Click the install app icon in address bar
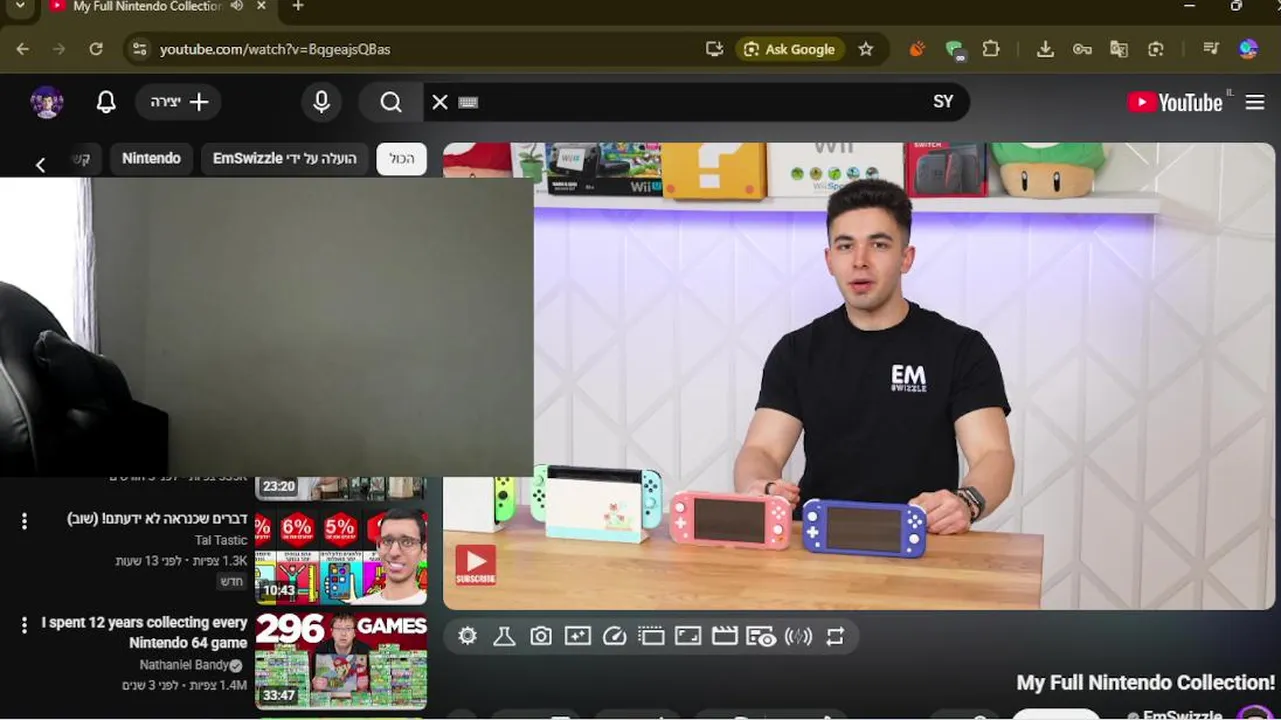The width and height of the screenshot is (1281, 720). tap(714, 49)
